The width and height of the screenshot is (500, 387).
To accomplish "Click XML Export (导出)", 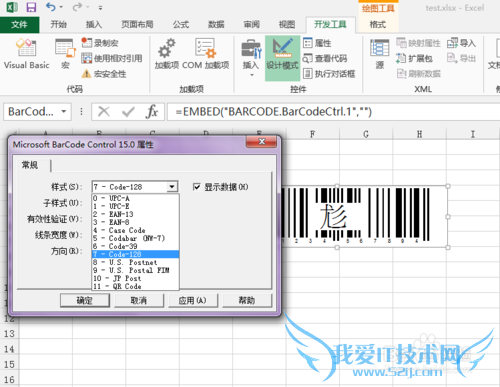I will click(x=461, y=58).
